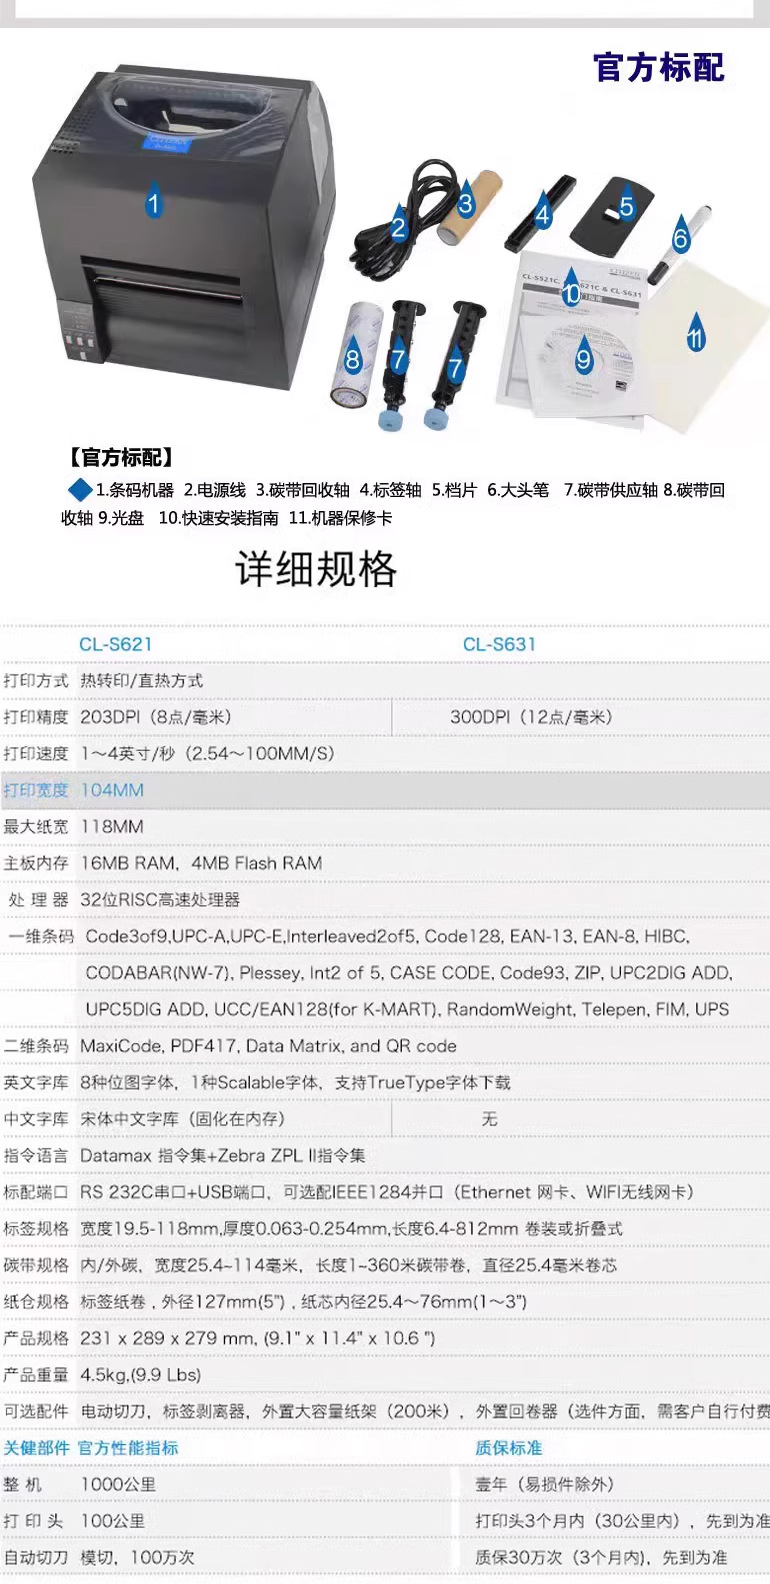Click the number 4 marker on label shaft
The height and width of the screenshot is (1584, 770).
click(x=543, y=210)
